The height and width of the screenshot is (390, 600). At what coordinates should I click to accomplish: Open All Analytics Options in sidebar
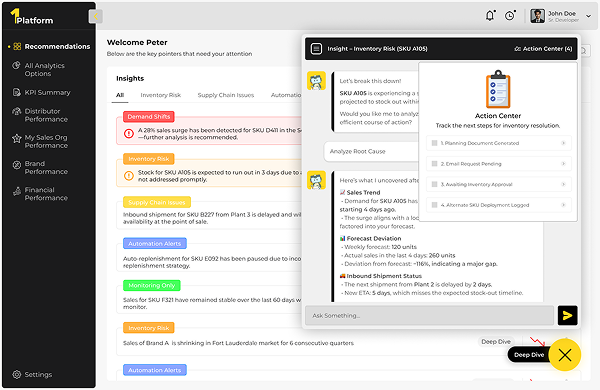coord(44,70)
